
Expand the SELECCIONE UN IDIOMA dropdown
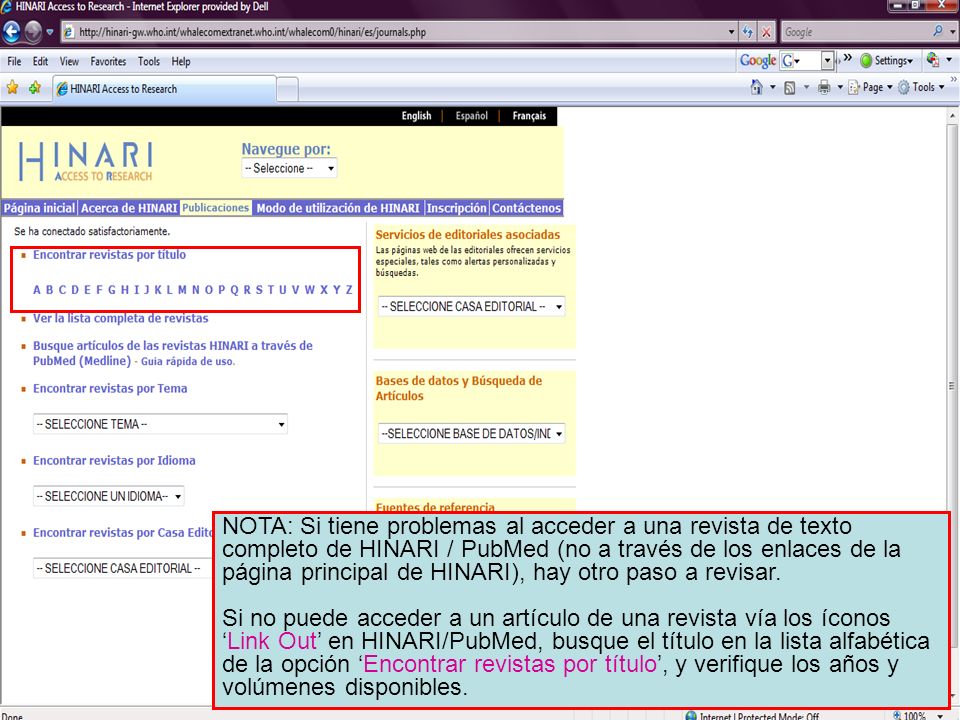(108, 496)
